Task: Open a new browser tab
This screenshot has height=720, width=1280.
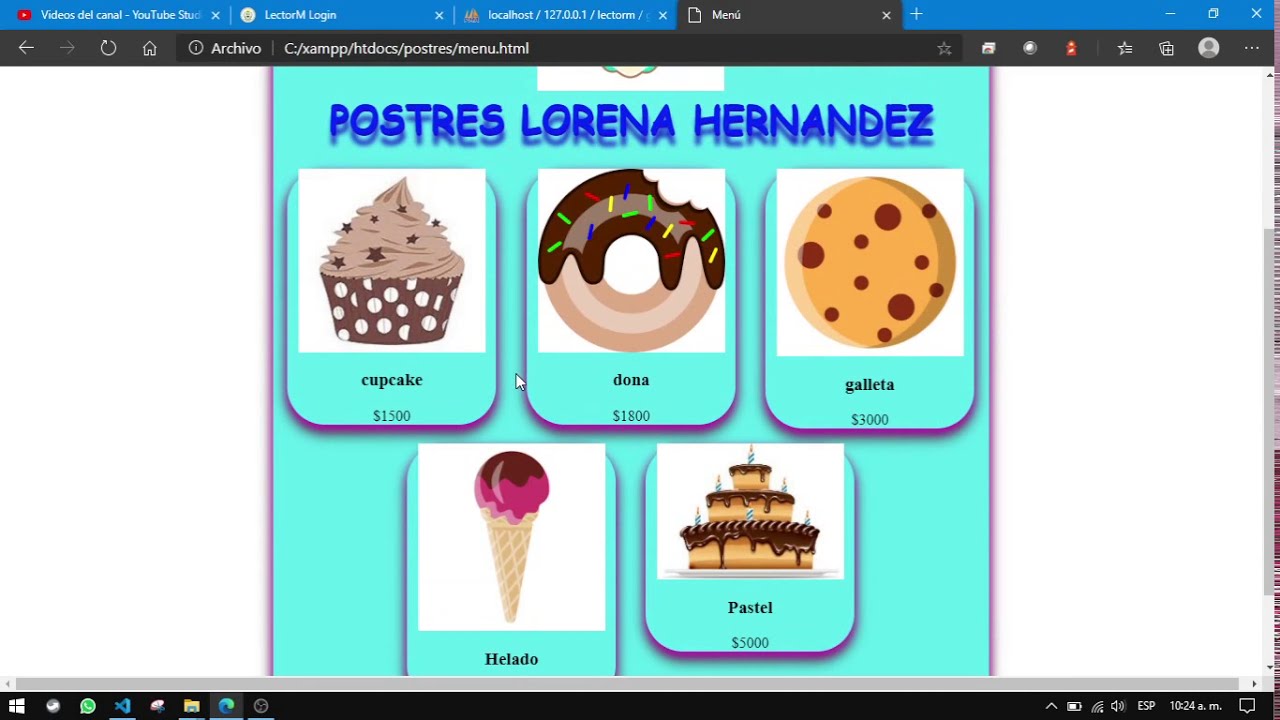Action: tap(916, 14)
